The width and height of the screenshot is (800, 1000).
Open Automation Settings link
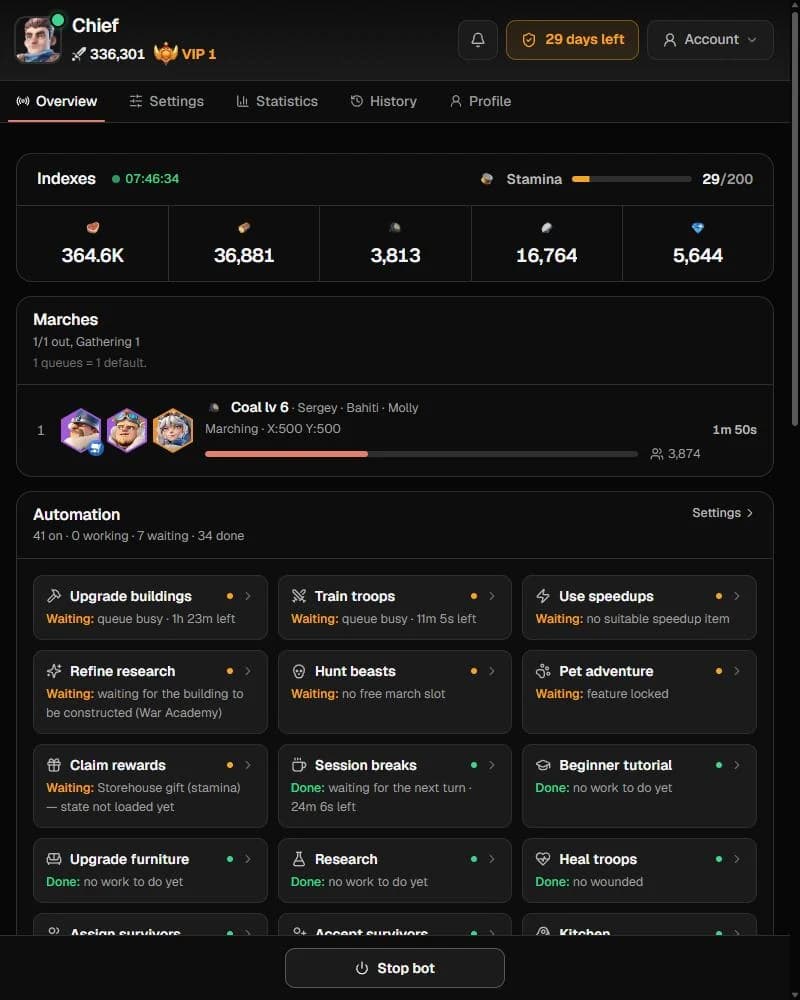722,513
